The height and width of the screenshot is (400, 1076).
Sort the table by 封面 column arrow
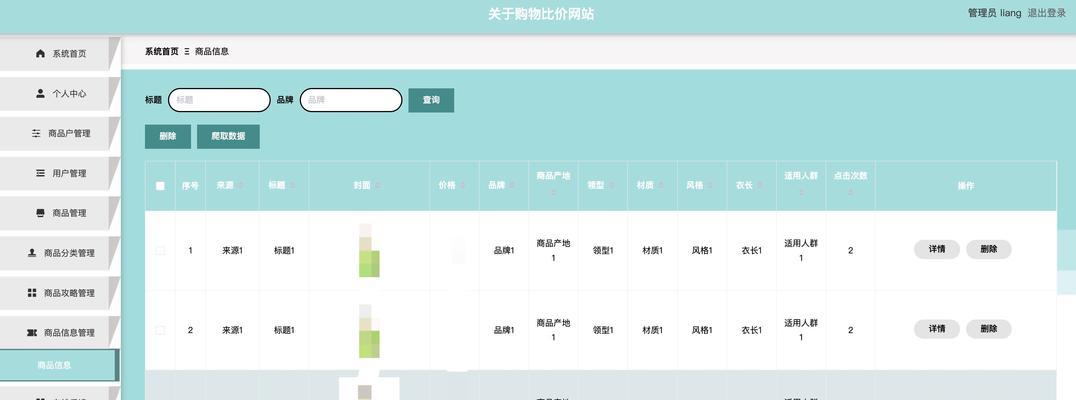pyautogui.click(x=378, y=186)
